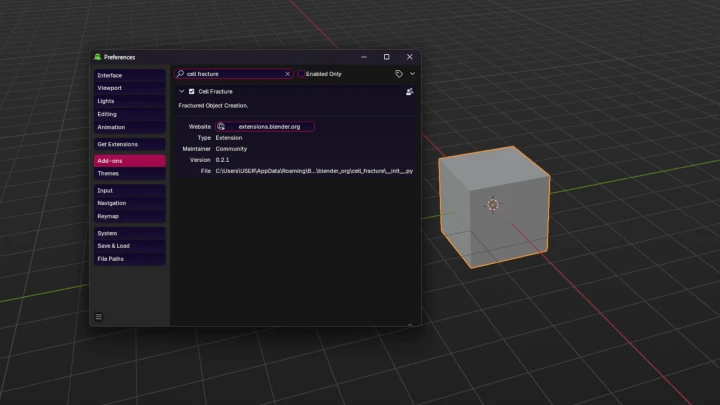This screenshot has width=720, height=405.
Task: Open the Input preferences section
Action: tap(129, 190)
